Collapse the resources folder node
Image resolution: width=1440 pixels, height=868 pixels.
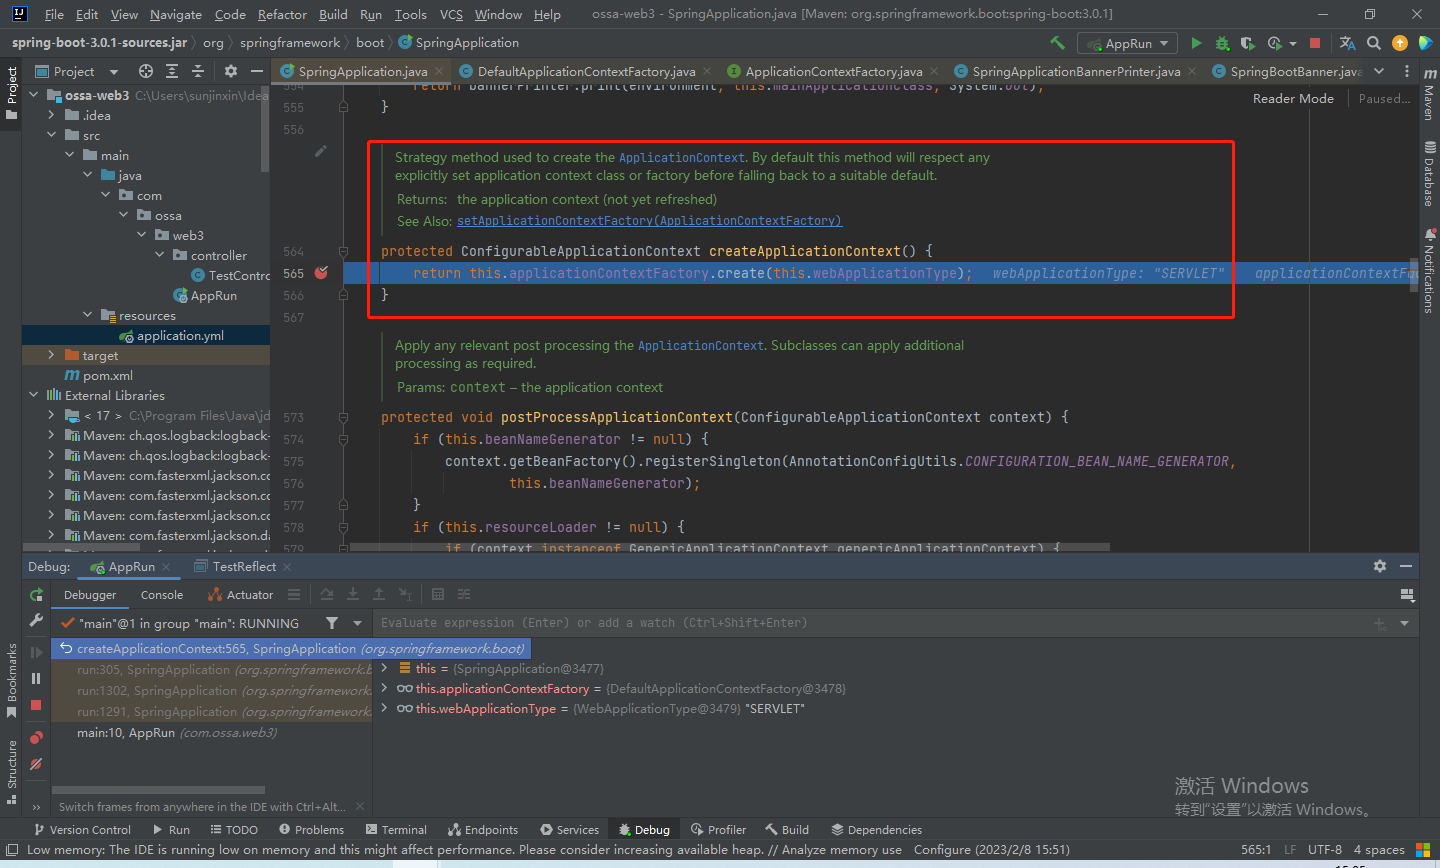(x=88, y=315)
